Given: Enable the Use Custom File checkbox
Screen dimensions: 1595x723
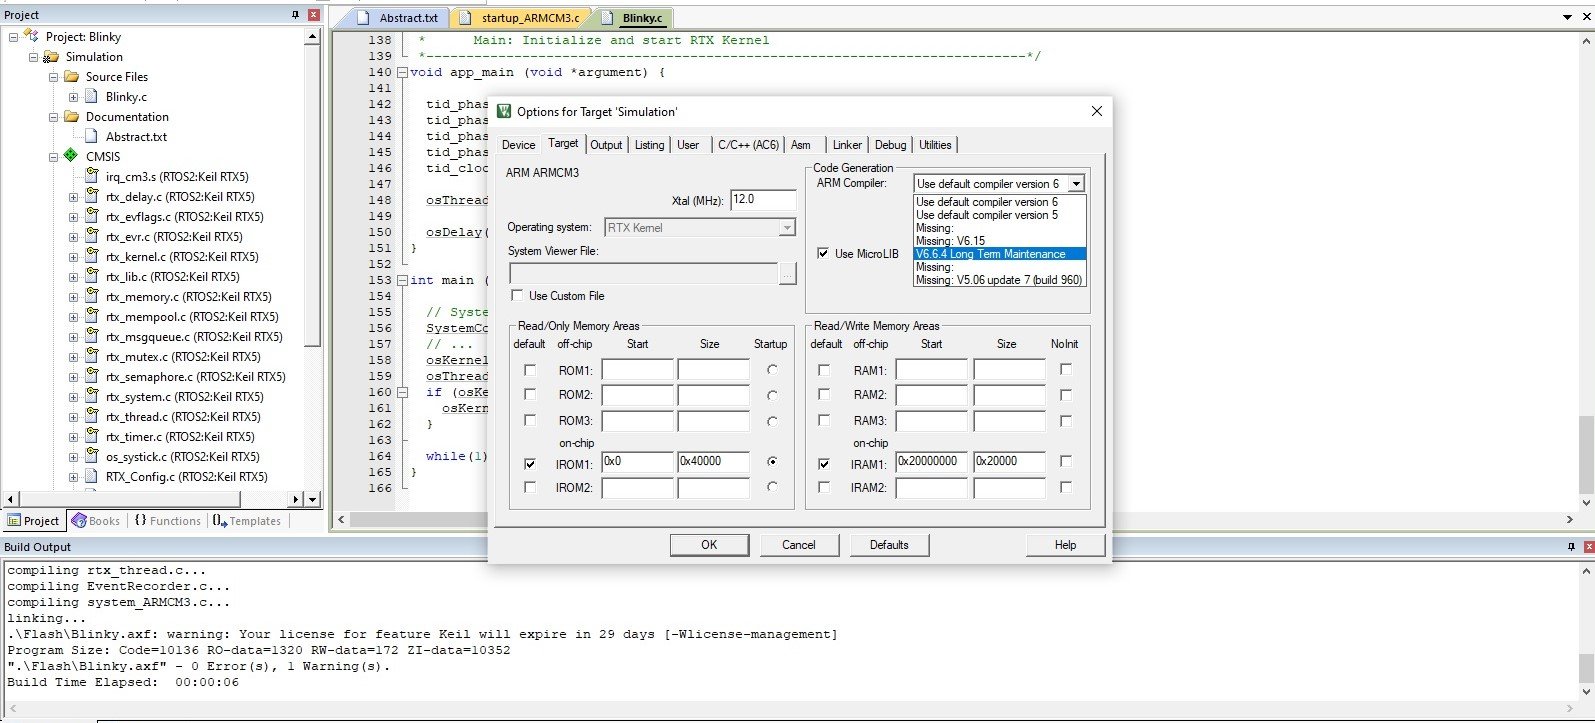Looking at the screenshot, I should (x=517, y=296).
